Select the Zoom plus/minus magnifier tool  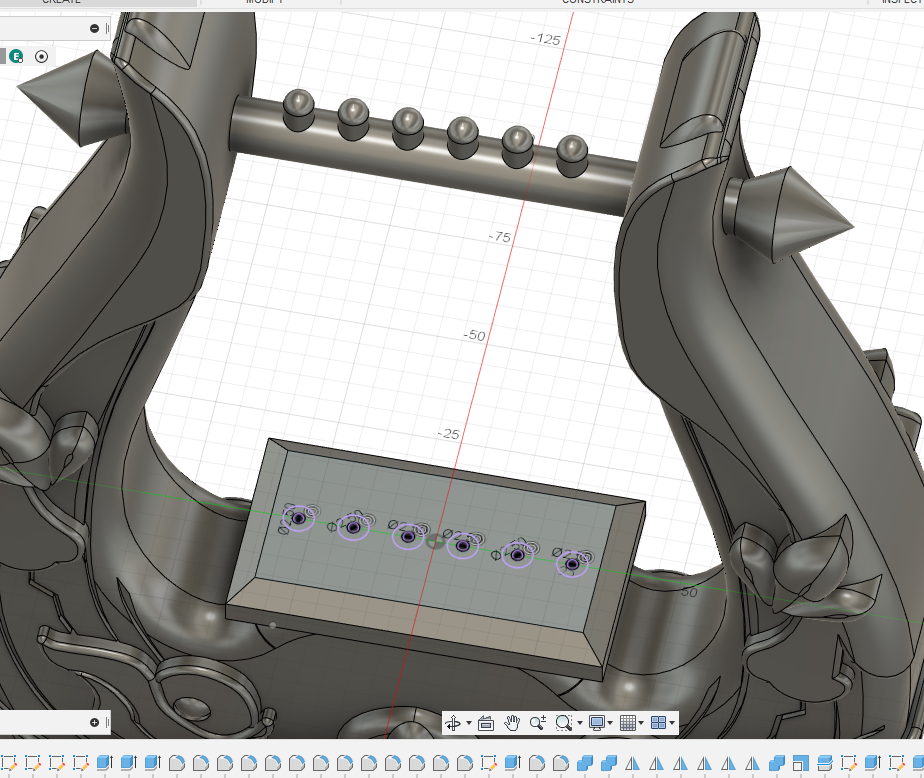click(x=537, y=723)
